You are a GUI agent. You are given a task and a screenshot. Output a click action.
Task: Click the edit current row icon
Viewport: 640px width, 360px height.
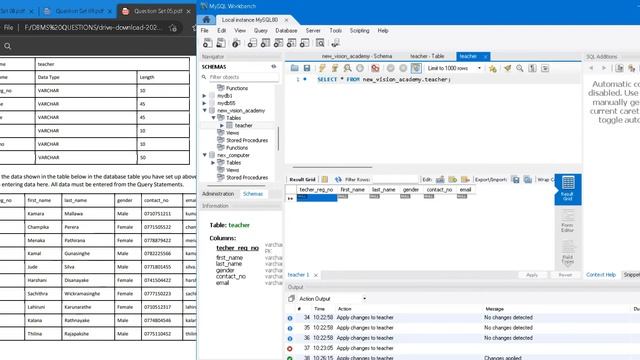tap(440, 180)
